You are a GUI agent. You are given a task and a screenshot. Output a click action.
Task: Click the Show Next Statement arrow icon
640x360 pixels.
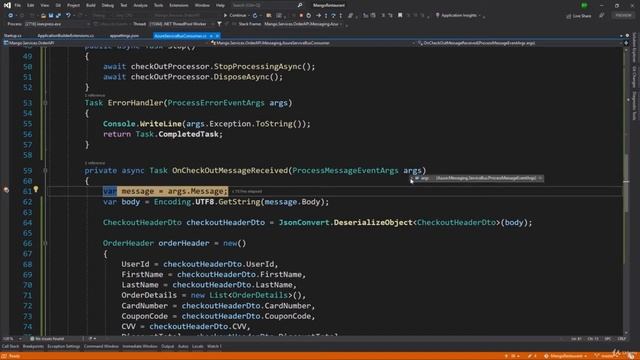[318, 16]
